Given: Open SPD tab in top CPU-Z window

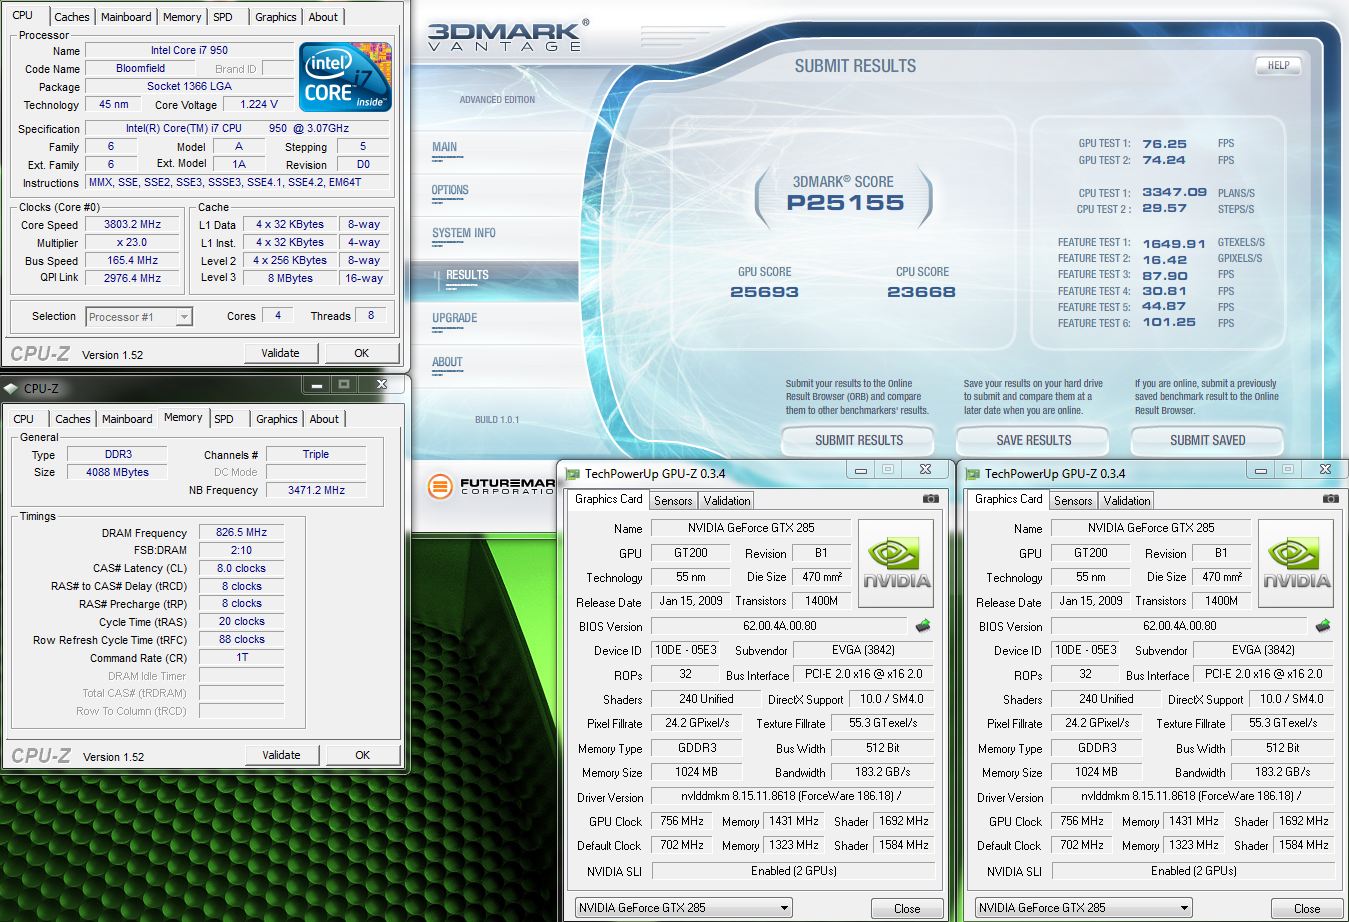Looking at the screenshot, I should 223,17.
